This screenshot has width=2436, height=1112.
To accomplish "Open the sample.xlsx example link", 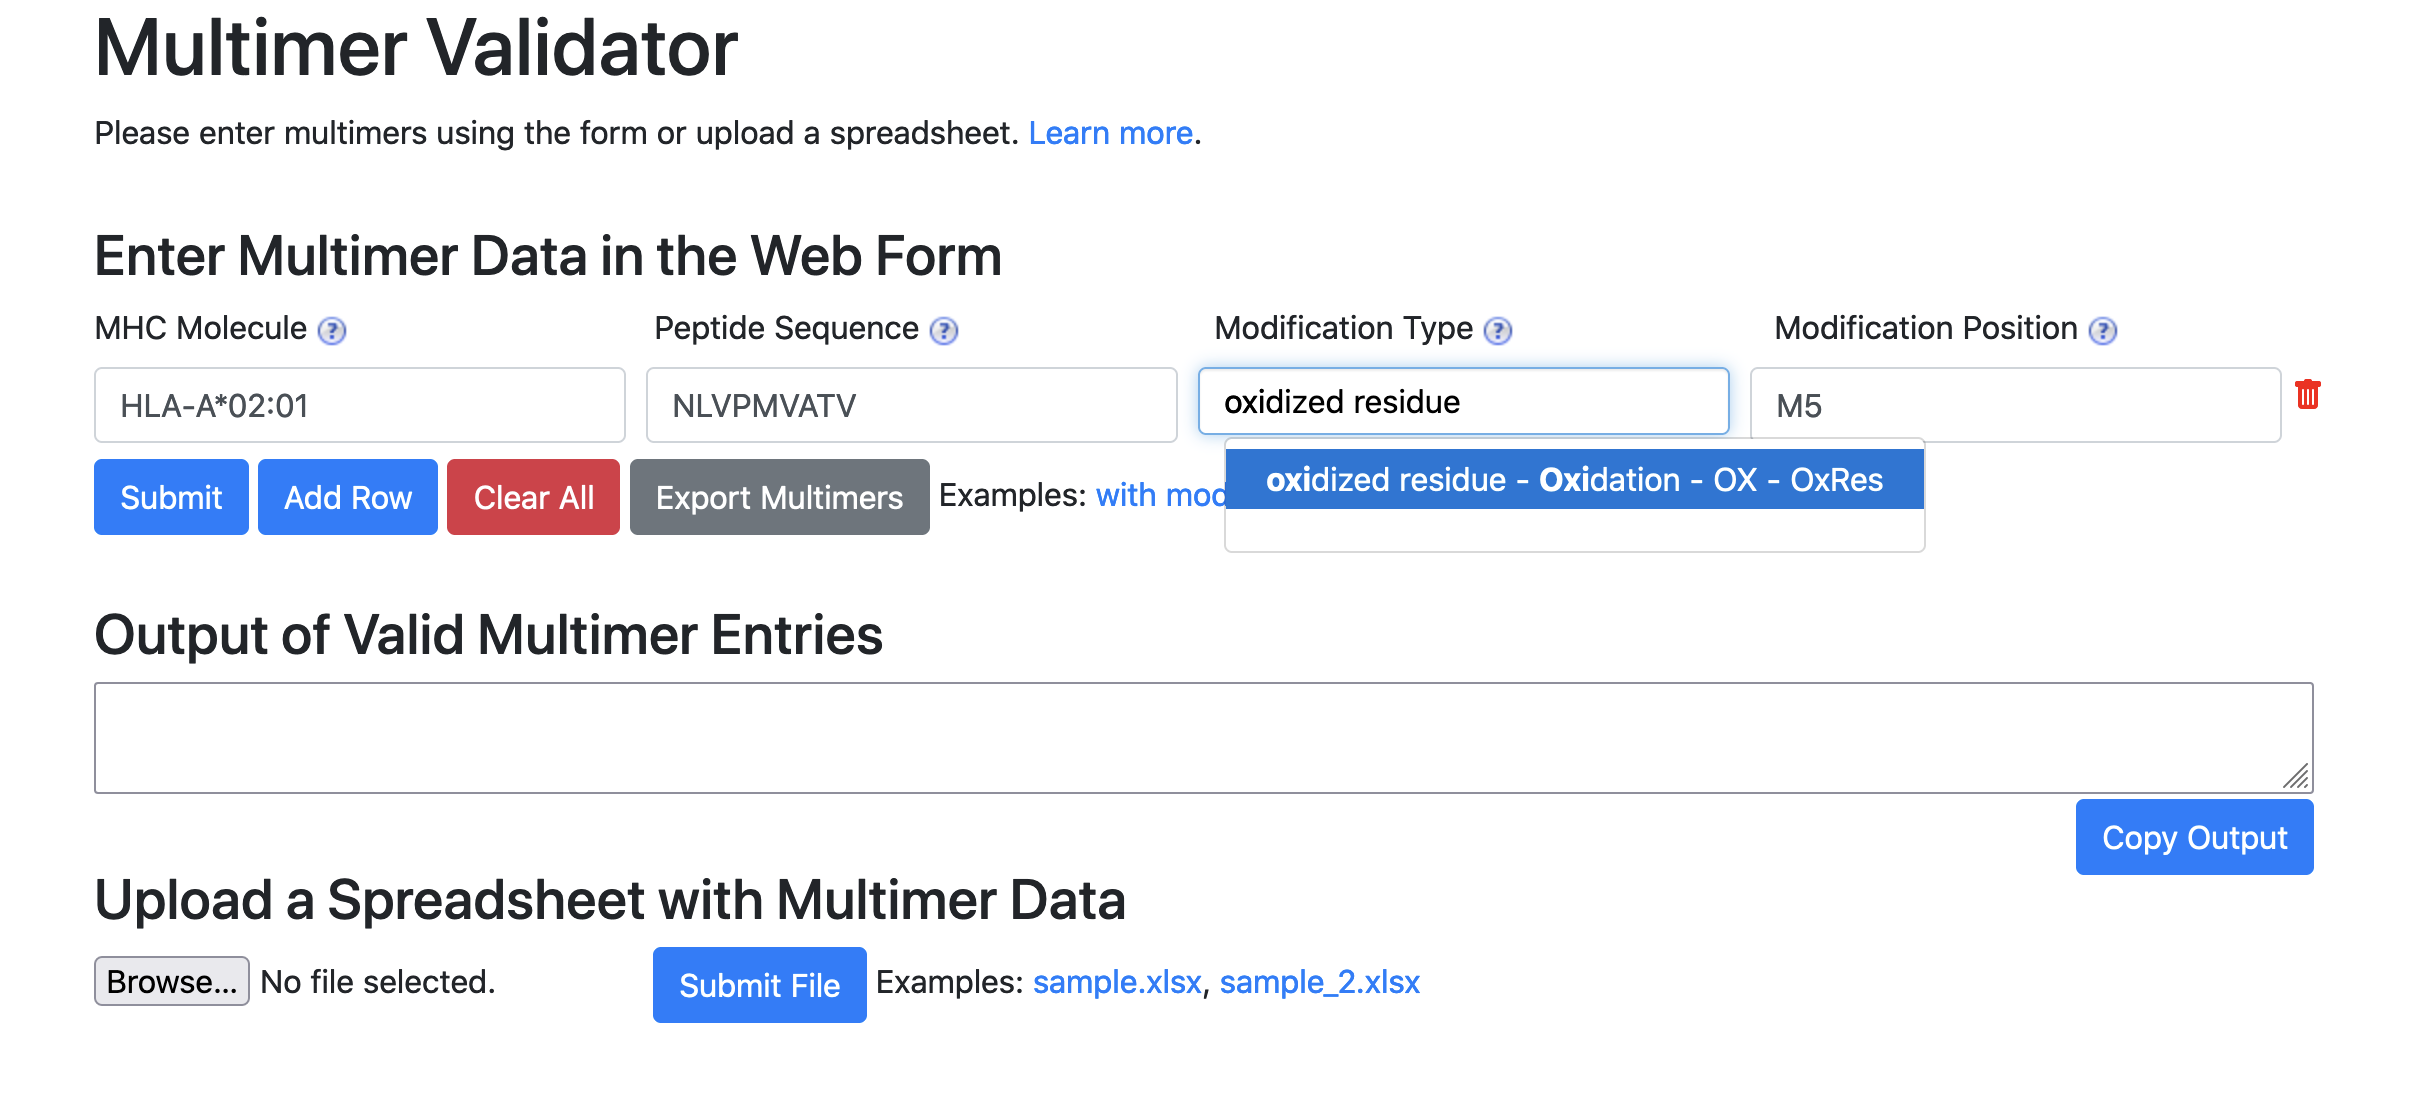I will pos(1116,983).
